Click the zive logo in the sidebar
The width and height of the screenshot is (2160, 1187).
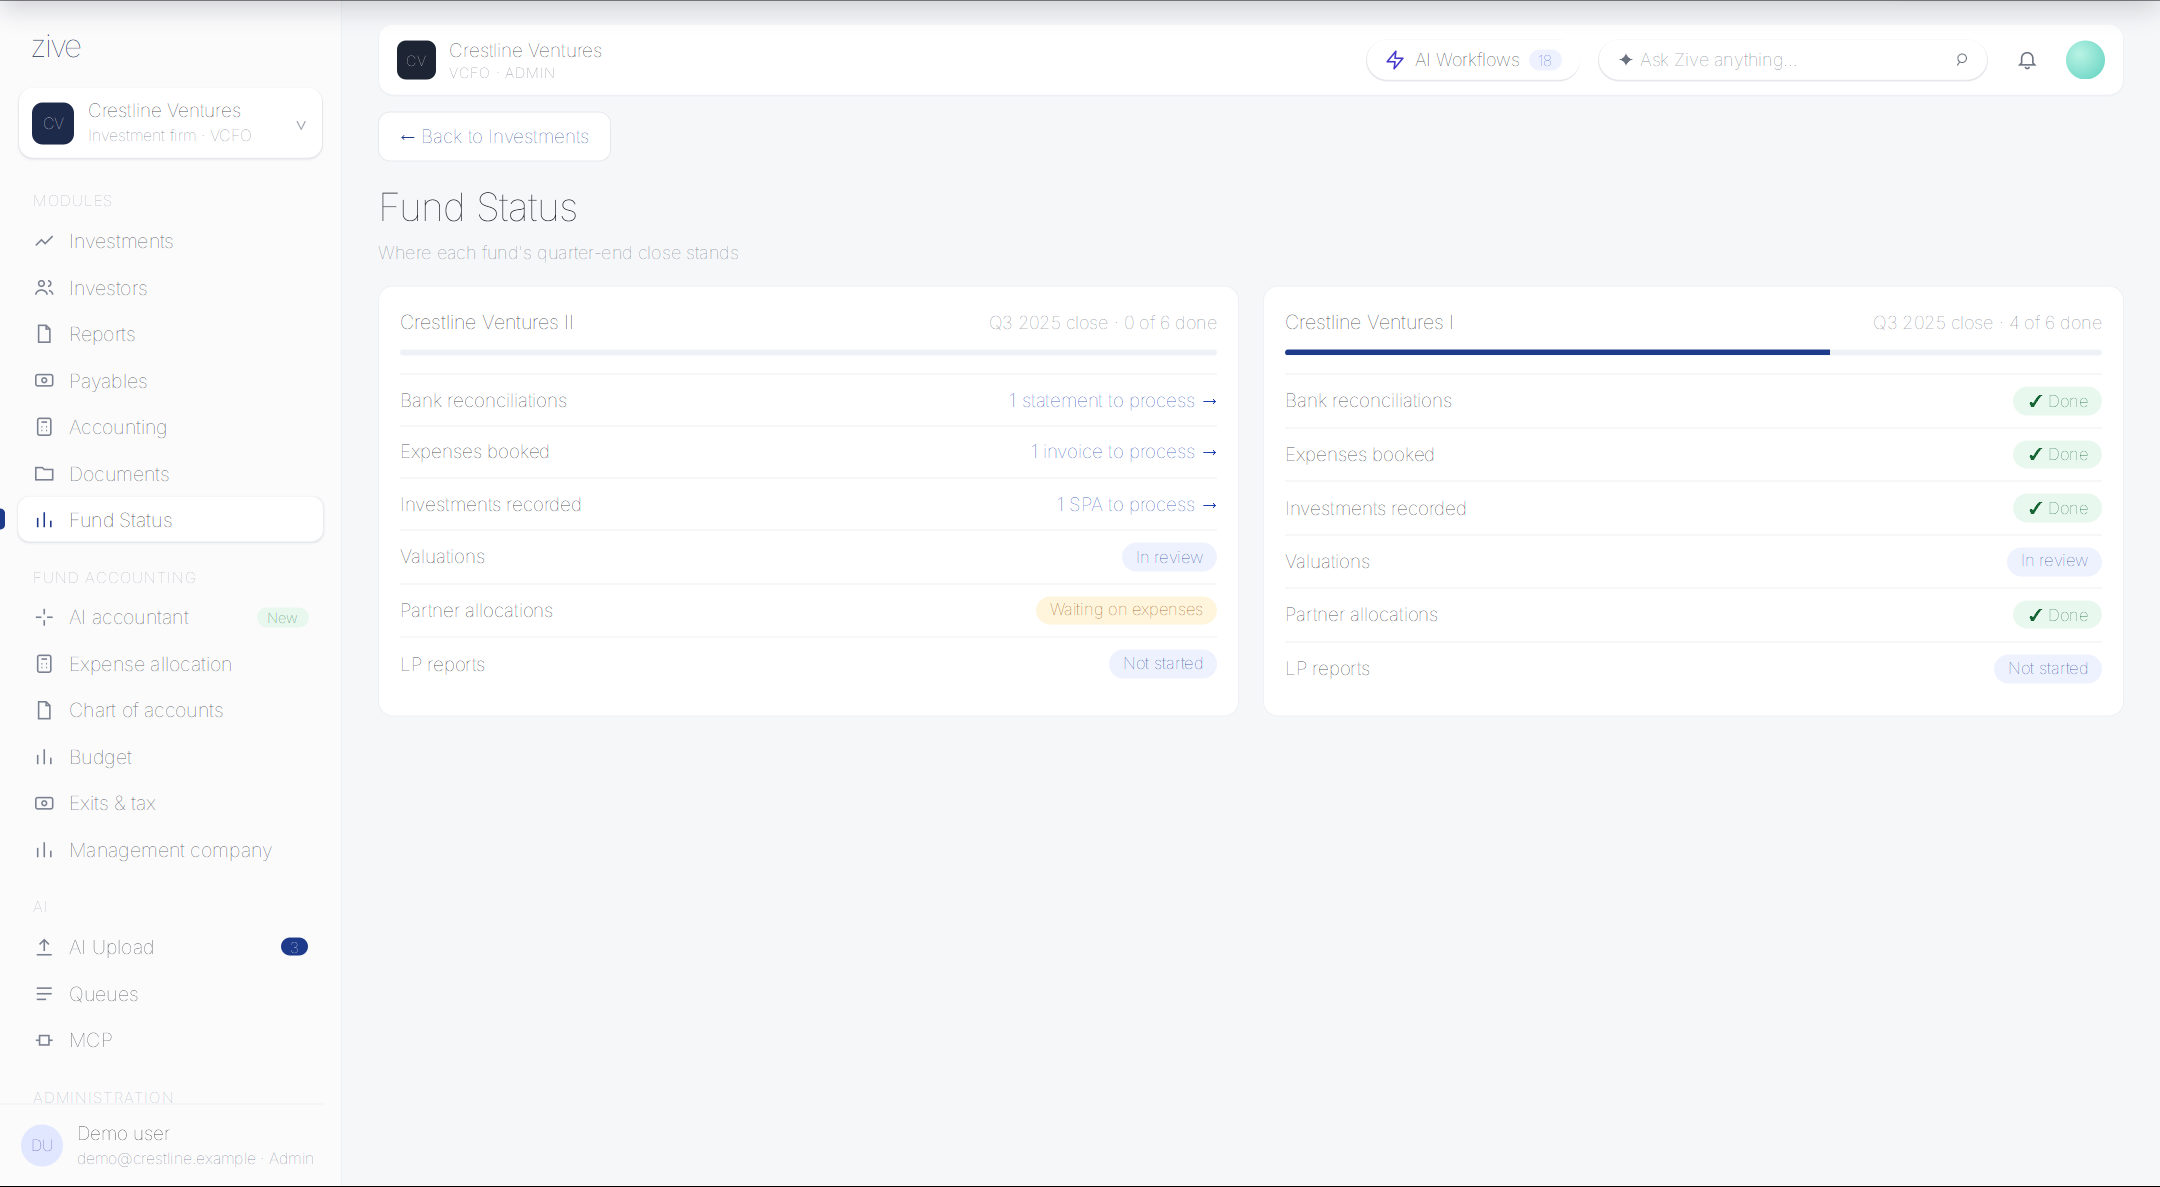pyautogui.click(x=56, y=47)
